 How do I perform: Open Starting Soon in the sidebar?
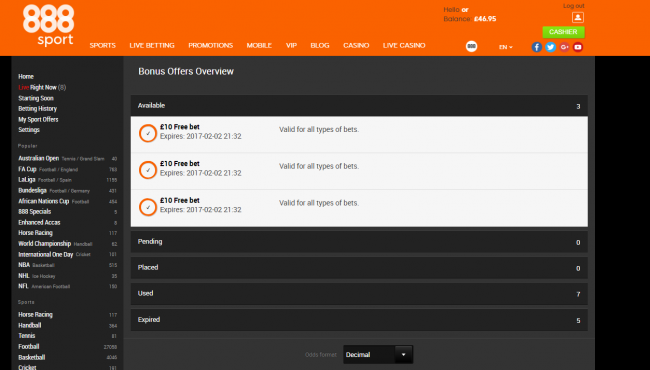pos(36,98)
